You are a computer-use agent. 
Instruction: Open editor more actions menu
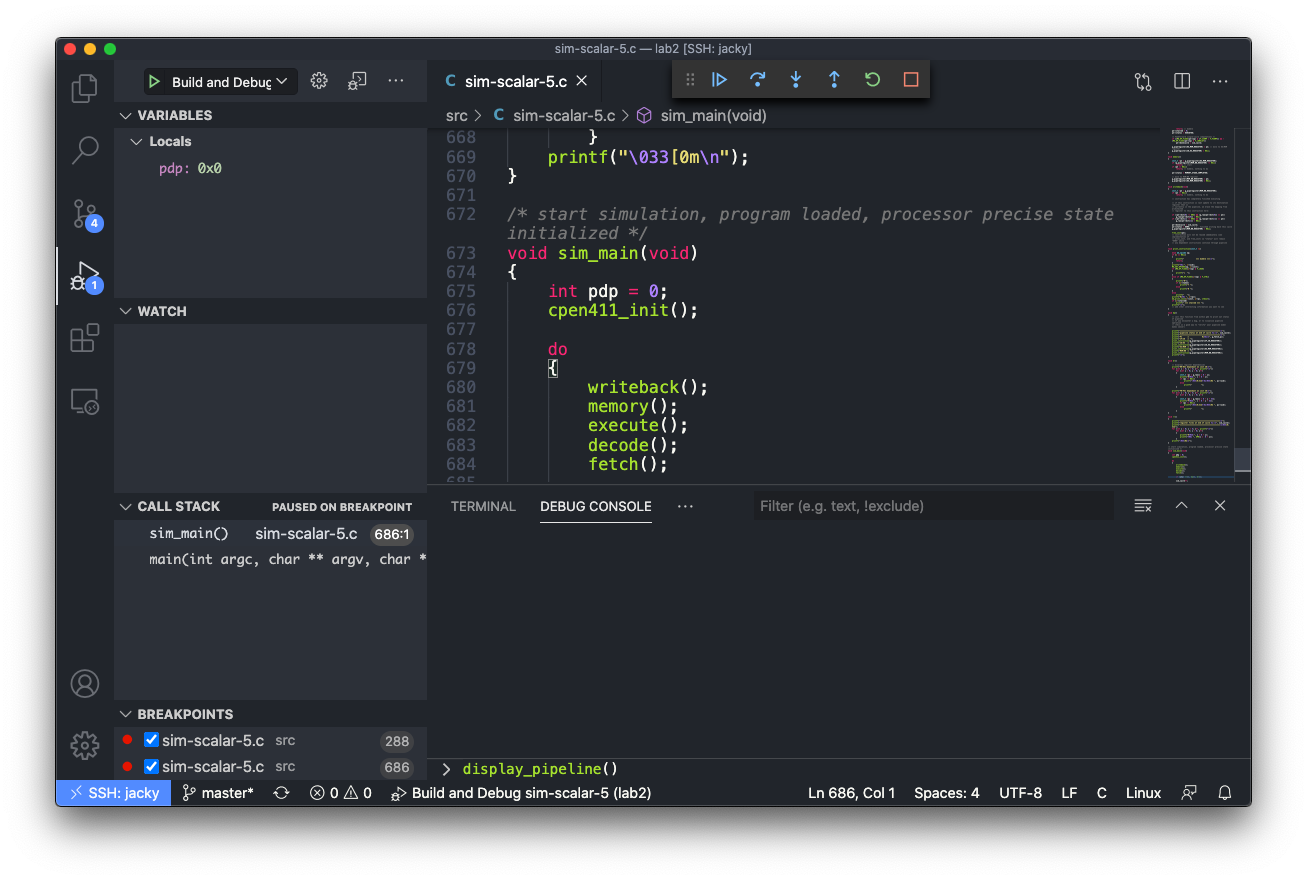(x=1220, y=81)
